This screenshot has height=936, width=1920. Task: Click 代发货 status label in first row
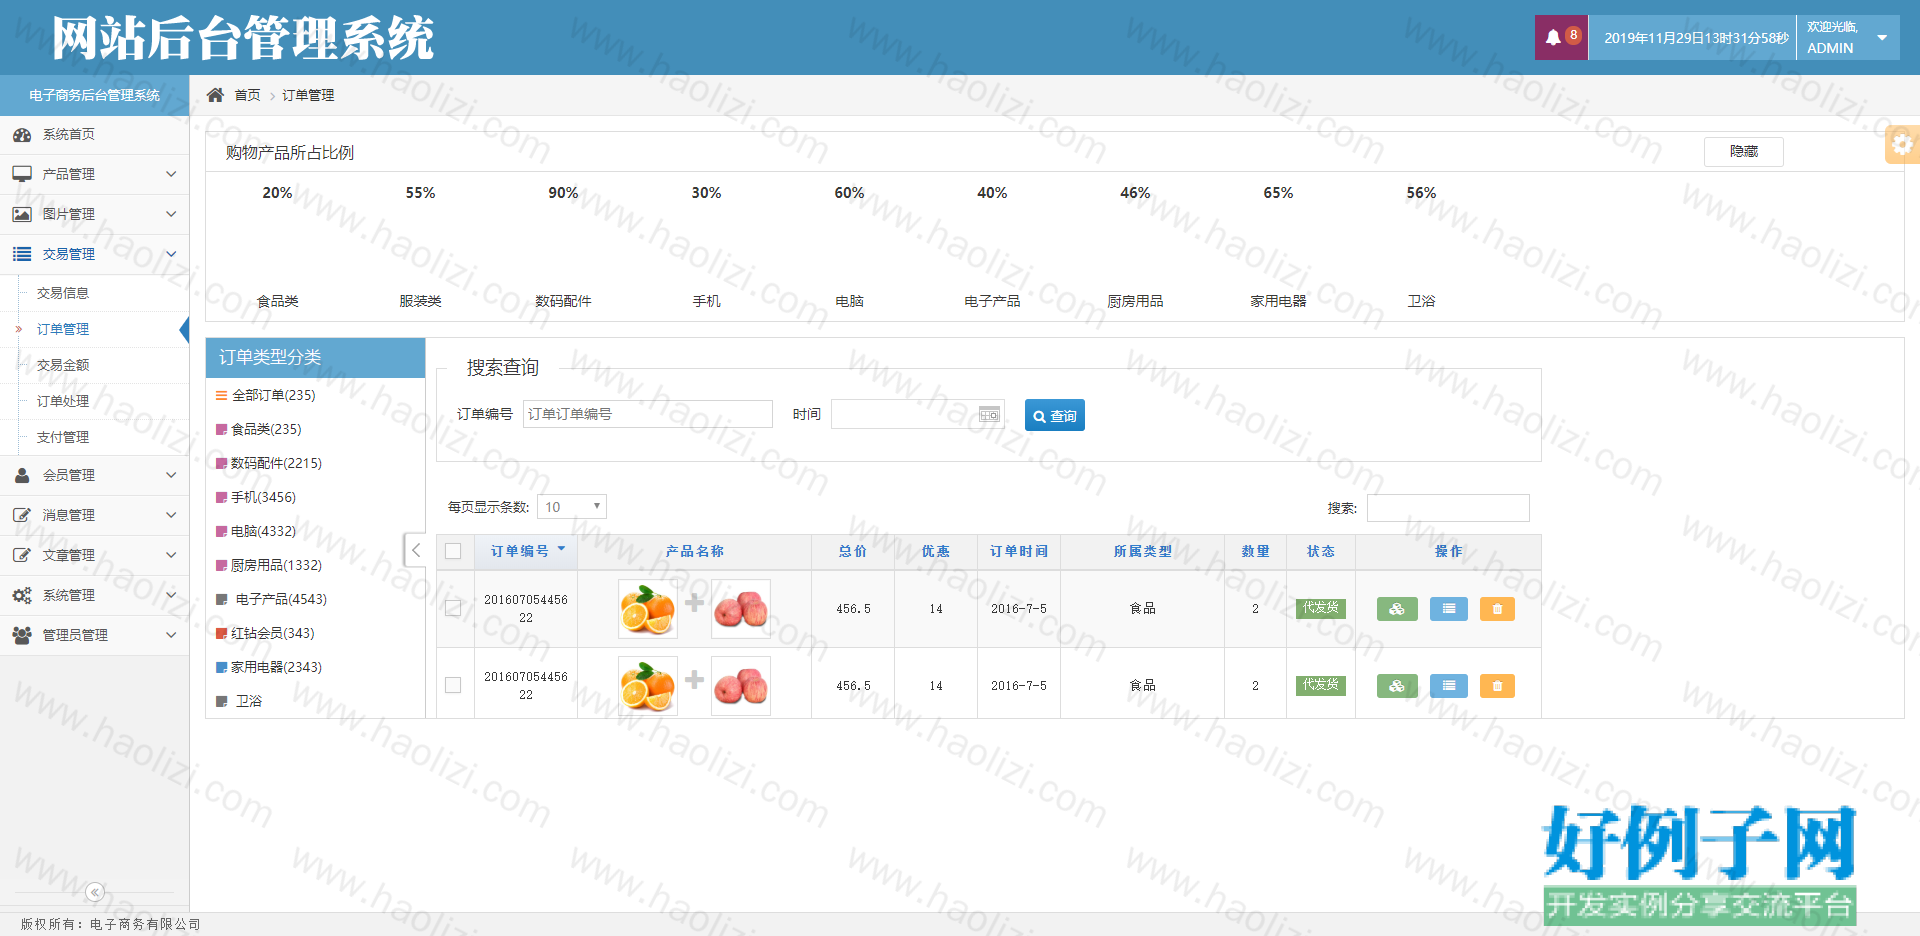[1321, 608]
